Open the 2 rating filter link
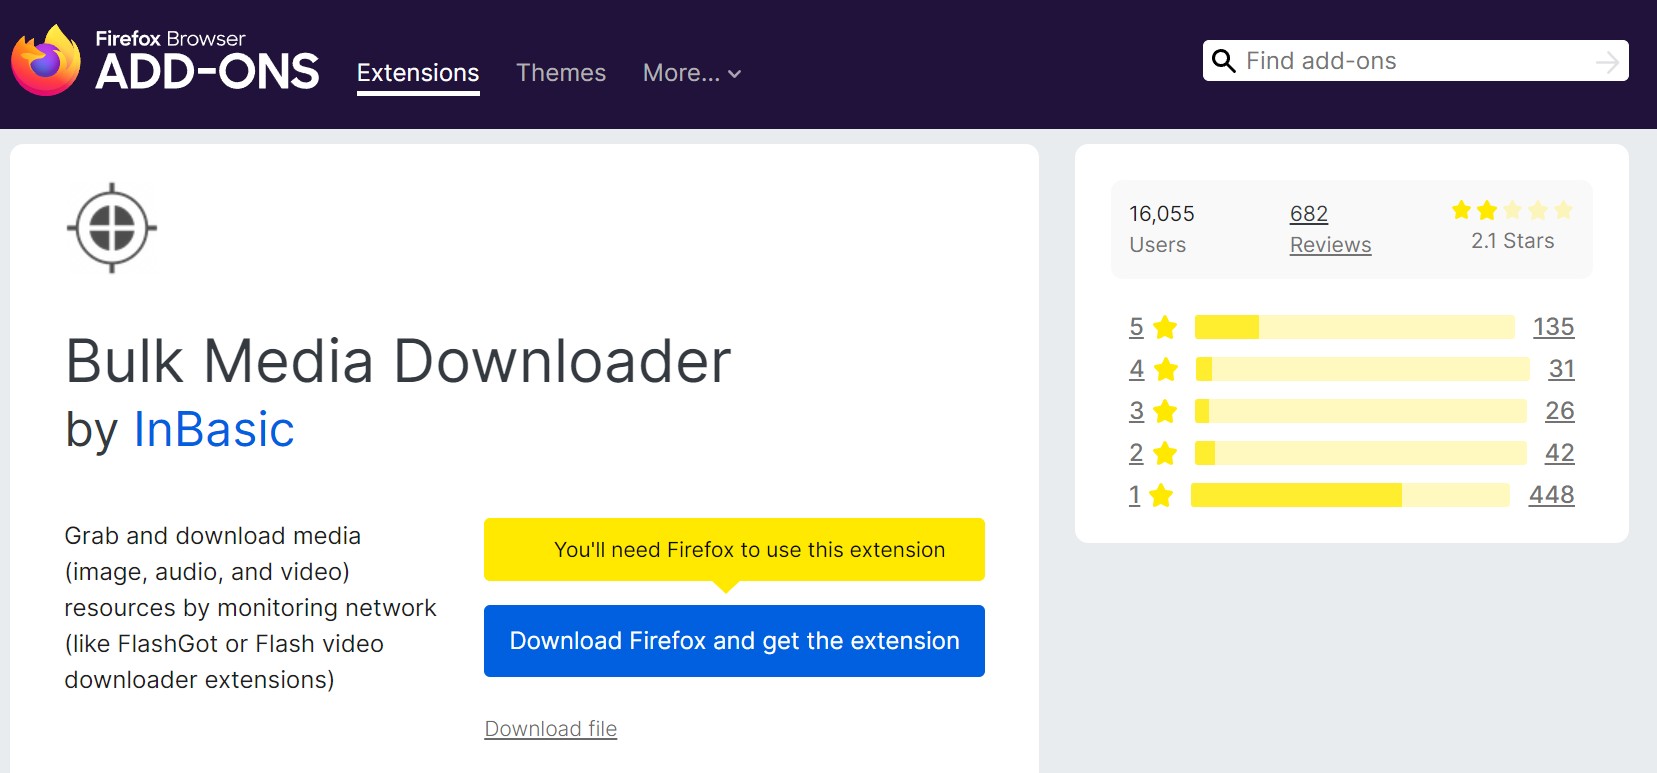This screenshot has width=1657, height=773. [1136, 453]
